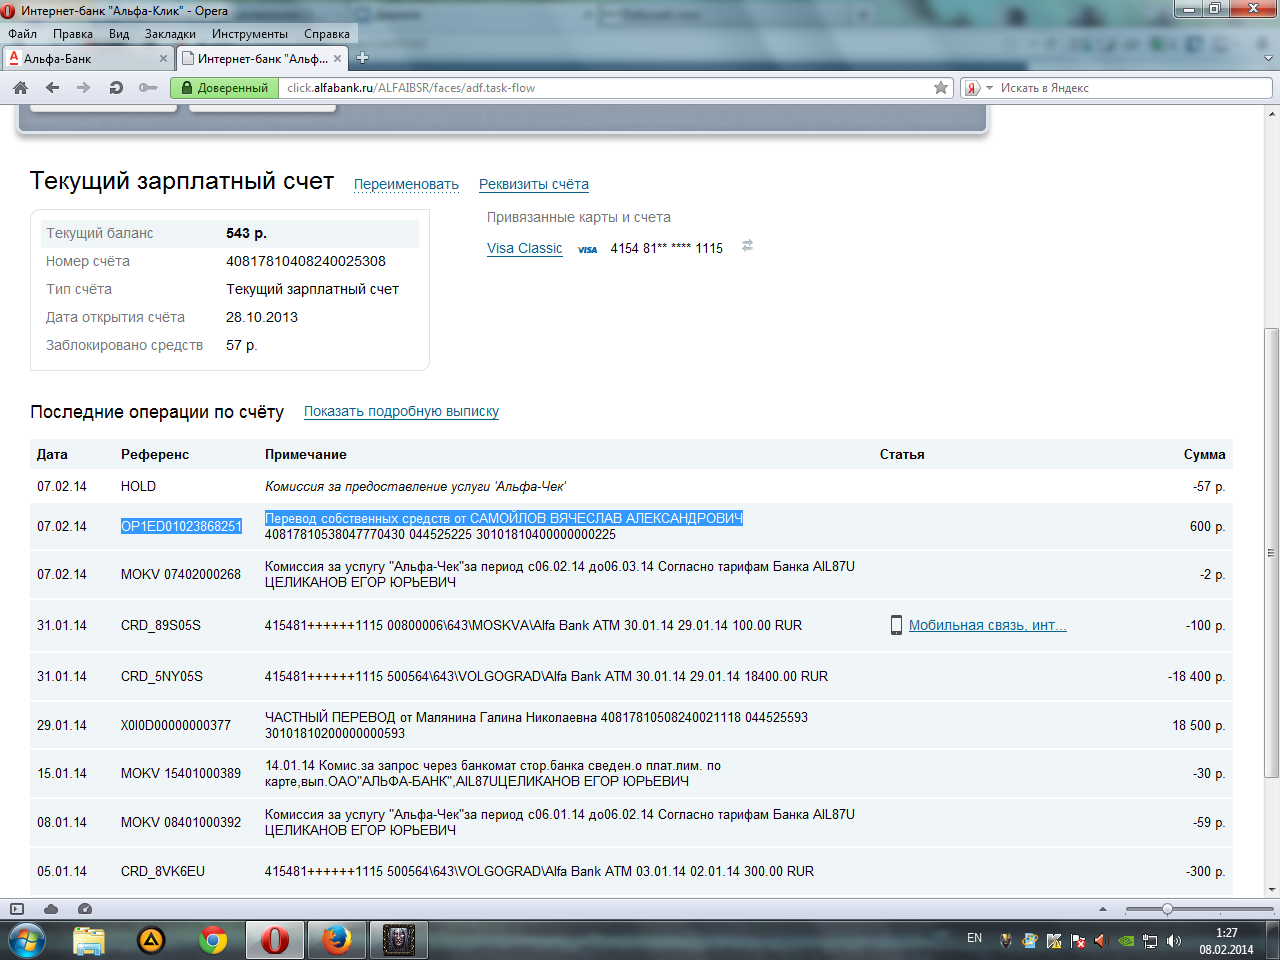
Task: Click the Доверенный security badge
Action: click(x=225, y=88)
